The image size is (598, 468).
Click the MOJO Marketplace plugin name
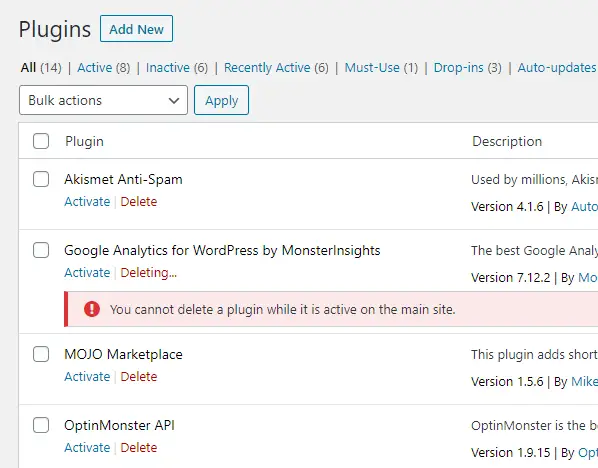tap(123, 354)
